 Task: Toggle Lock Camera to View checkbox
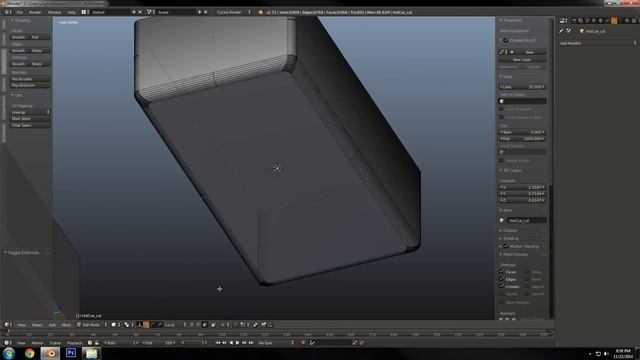pyautogui.click(x=501, y=117)
